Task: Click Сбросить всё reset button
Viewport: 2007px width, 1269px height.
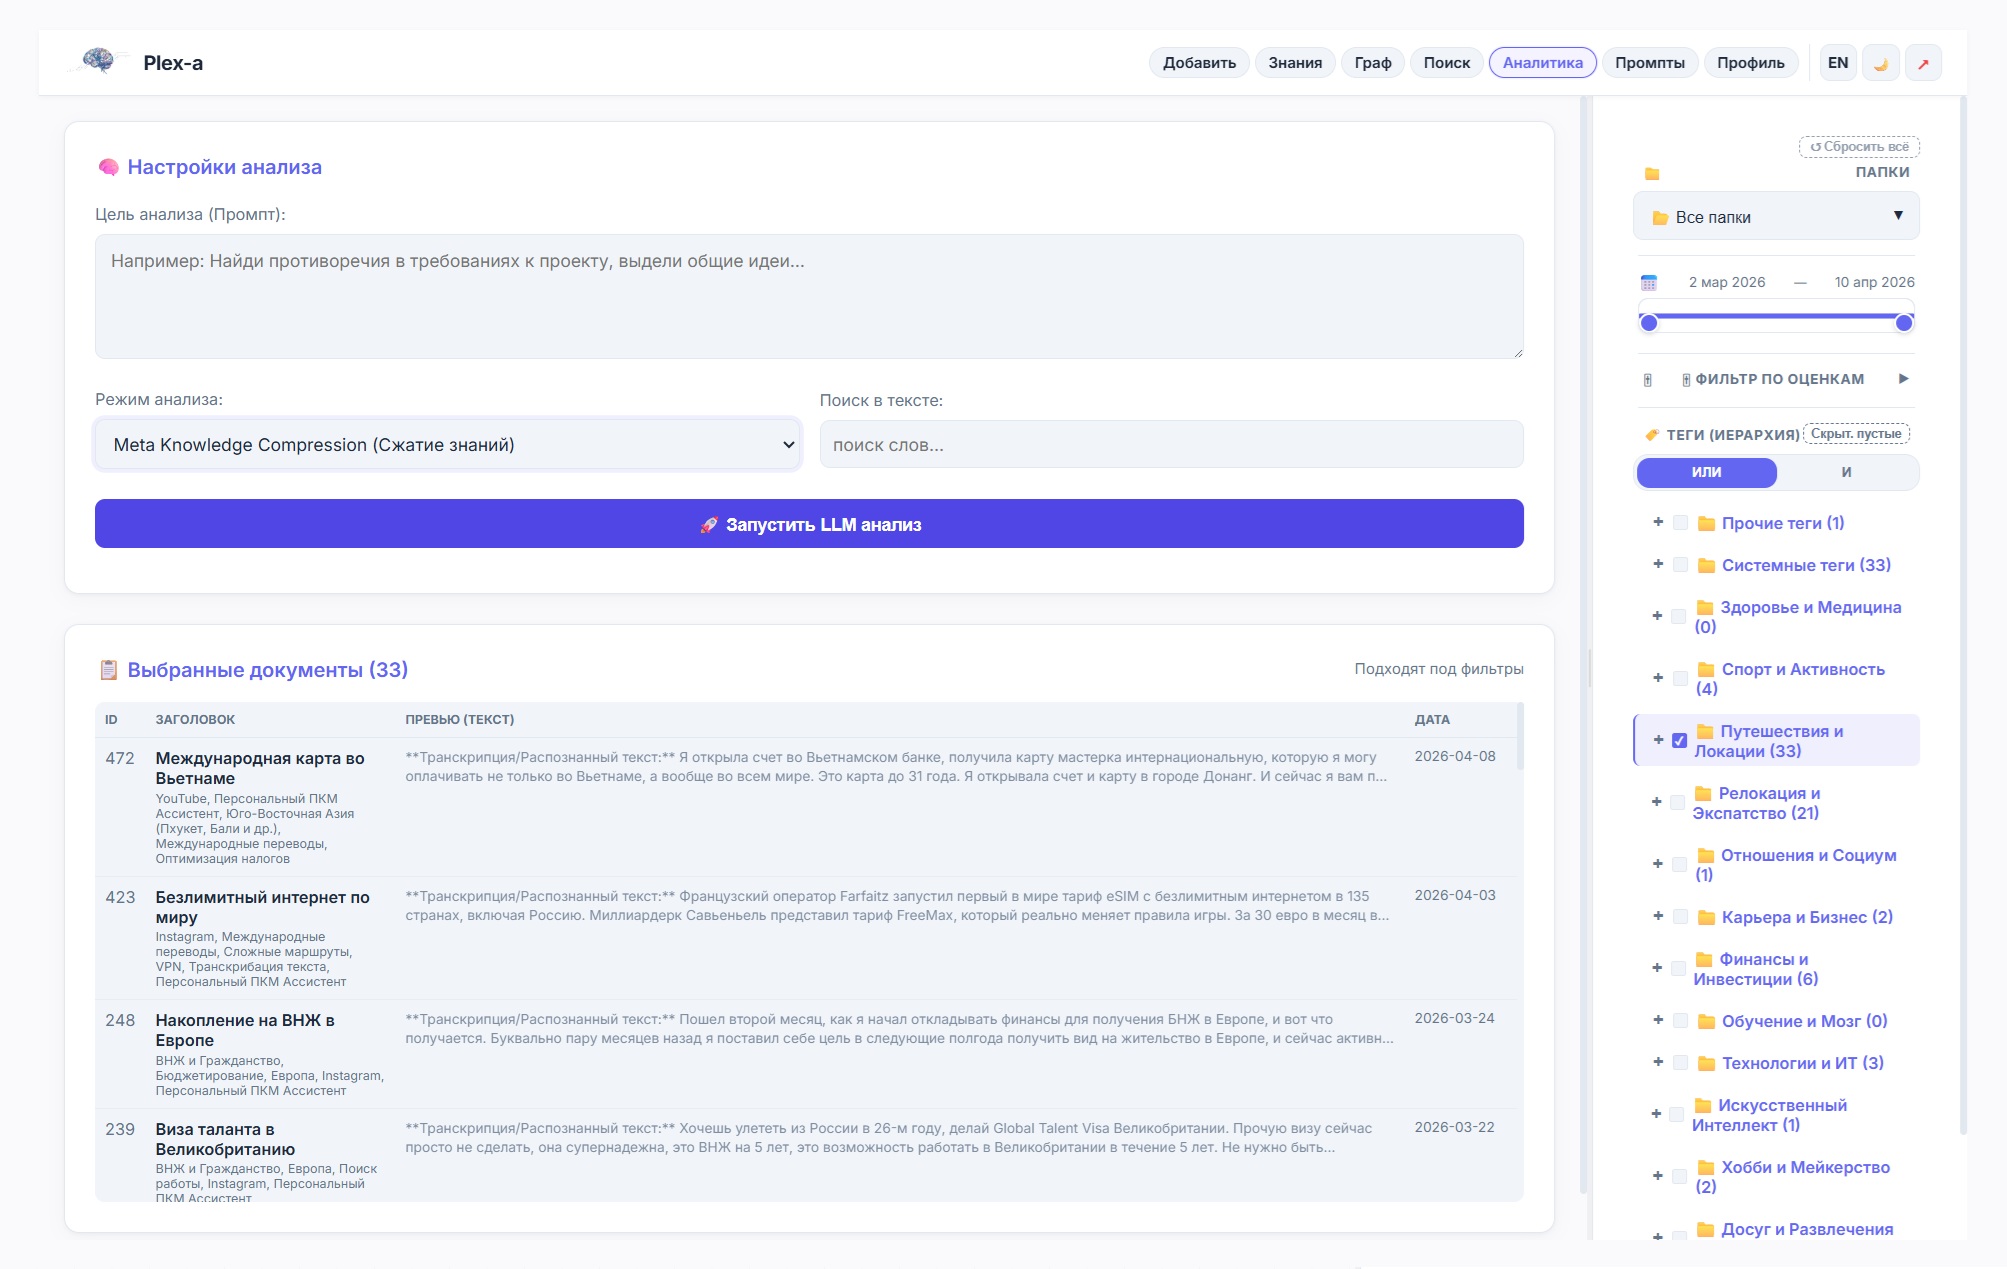Action: pyautogui.click(x=1859, y=147)
